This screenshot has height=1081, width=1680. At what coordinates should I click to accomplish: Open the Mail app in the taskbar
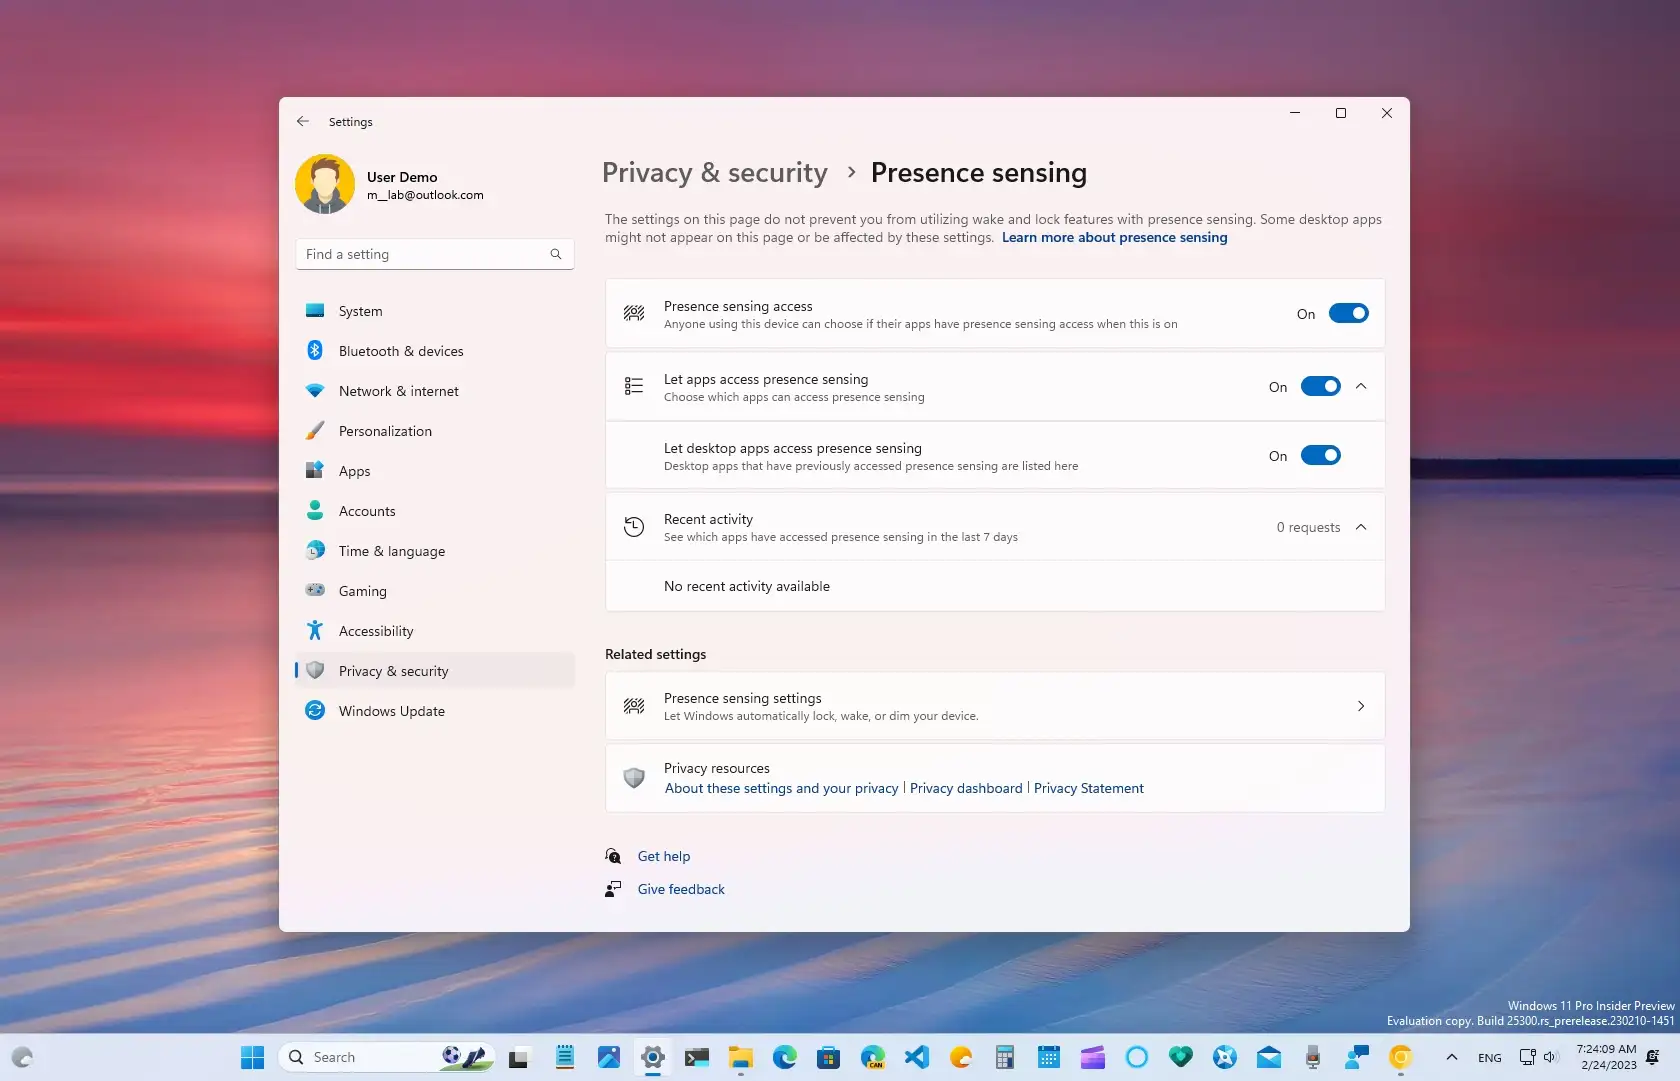pos(1269,1057)
